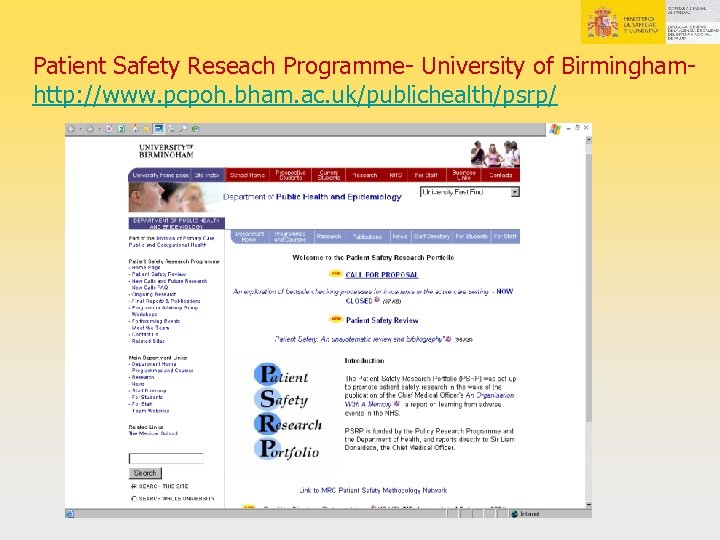Click the Stop page icon in browser toolbar
Screen dimensions: 720x540
(x=109, y=129)
